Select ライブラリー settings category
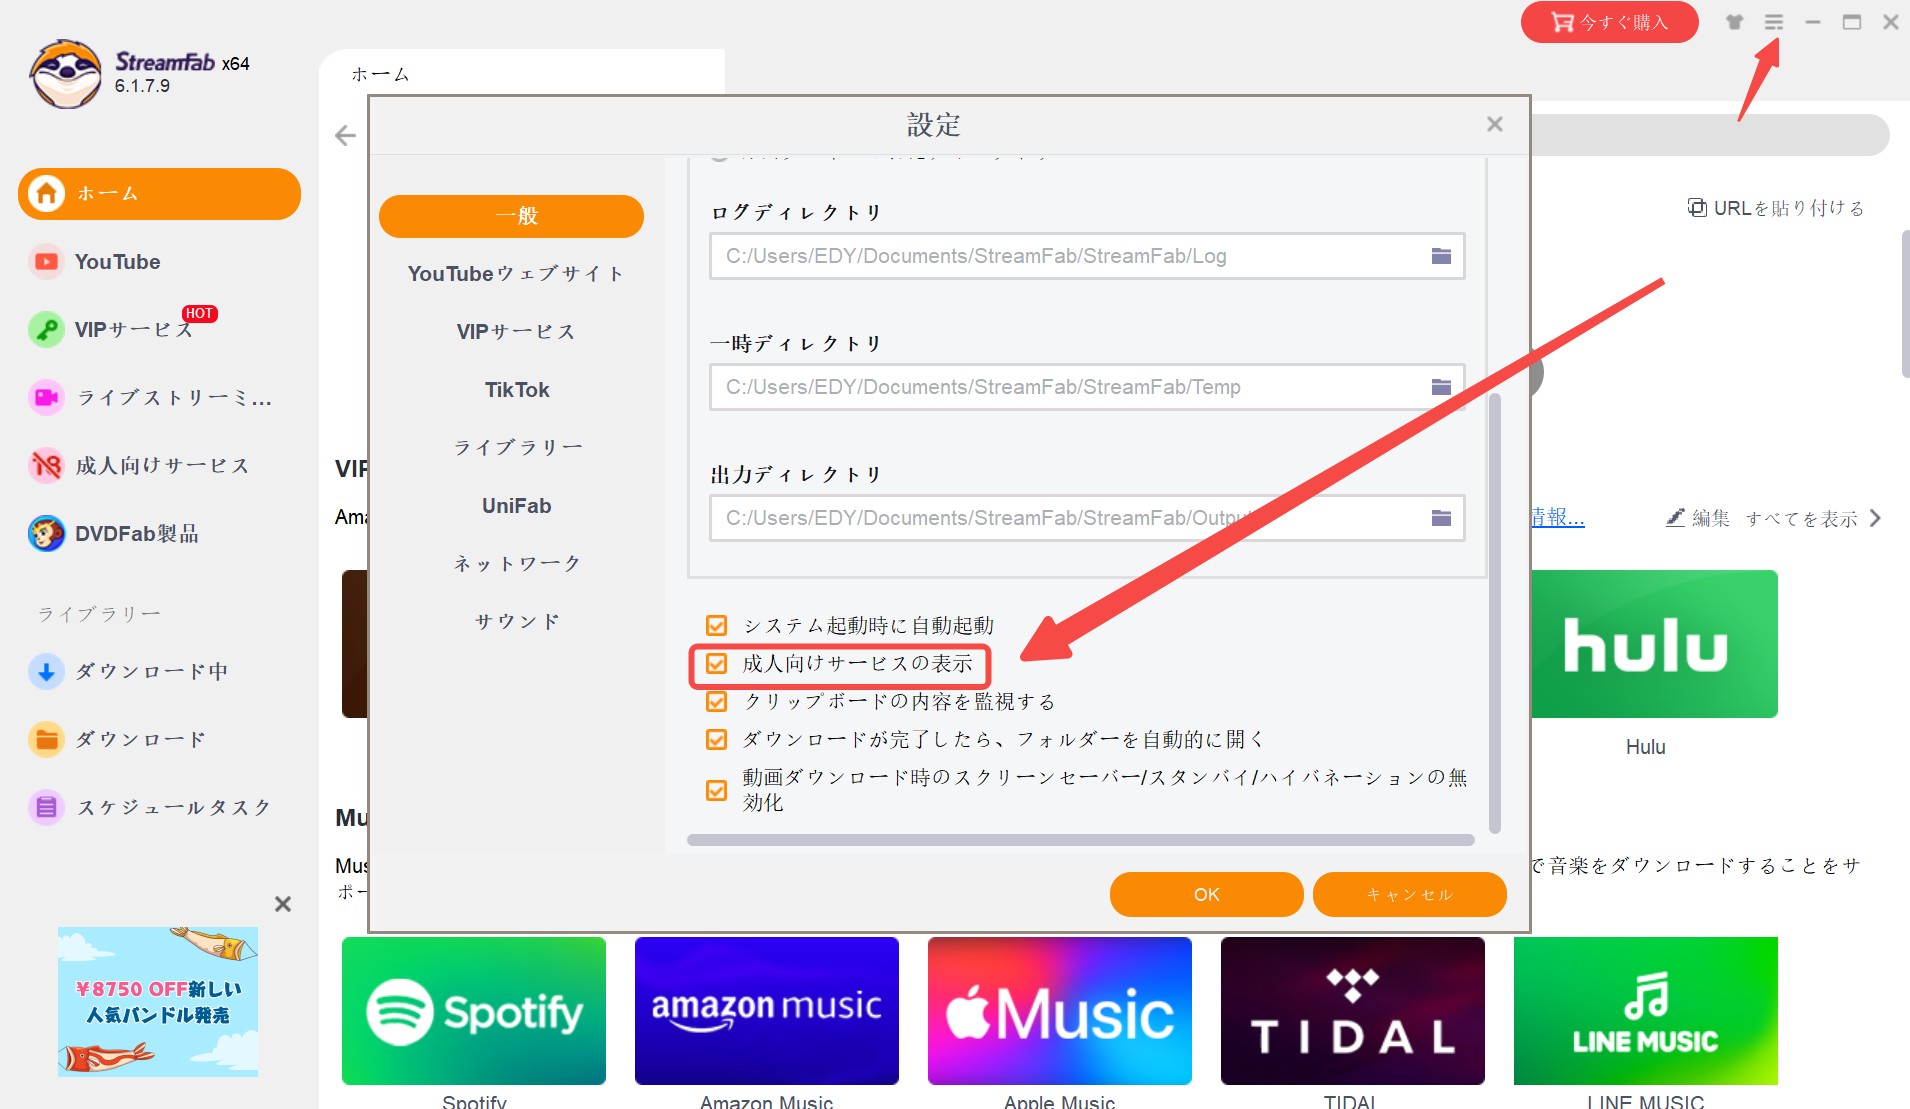Screen dimensions: 1910x1109 pyautogui.click(x=516, y=448)
